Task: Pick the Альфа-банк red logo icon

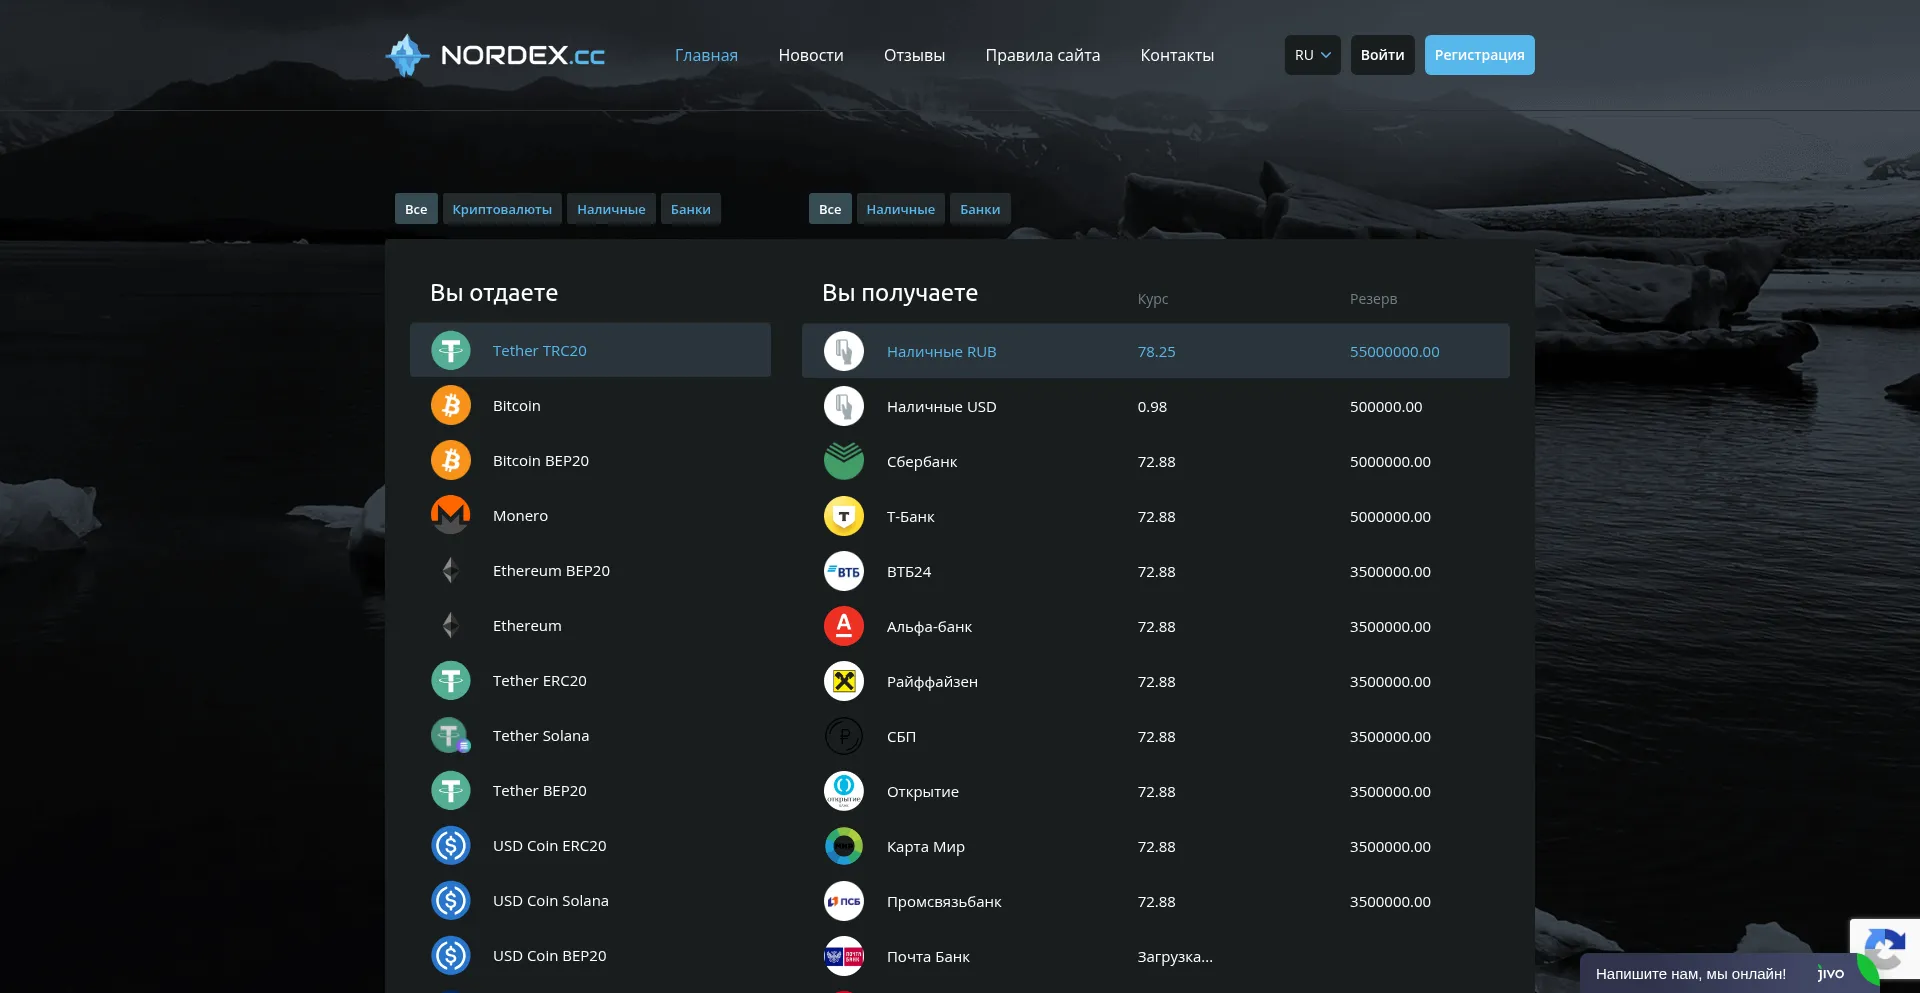Action: coord(844,627)
